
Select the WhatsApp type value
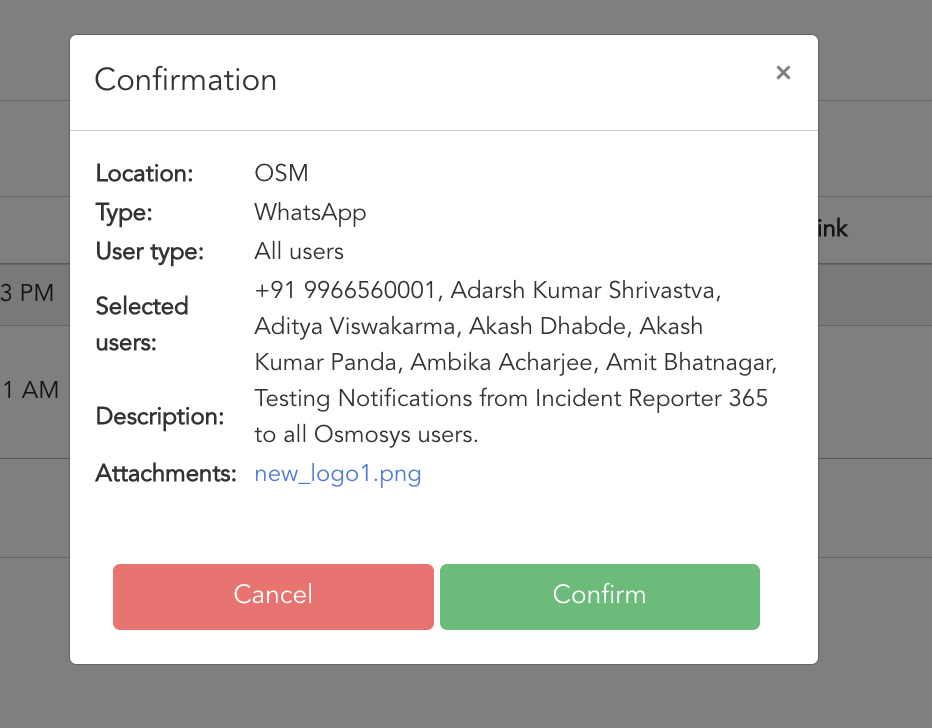pyautogui.click(x=310, y=212)
